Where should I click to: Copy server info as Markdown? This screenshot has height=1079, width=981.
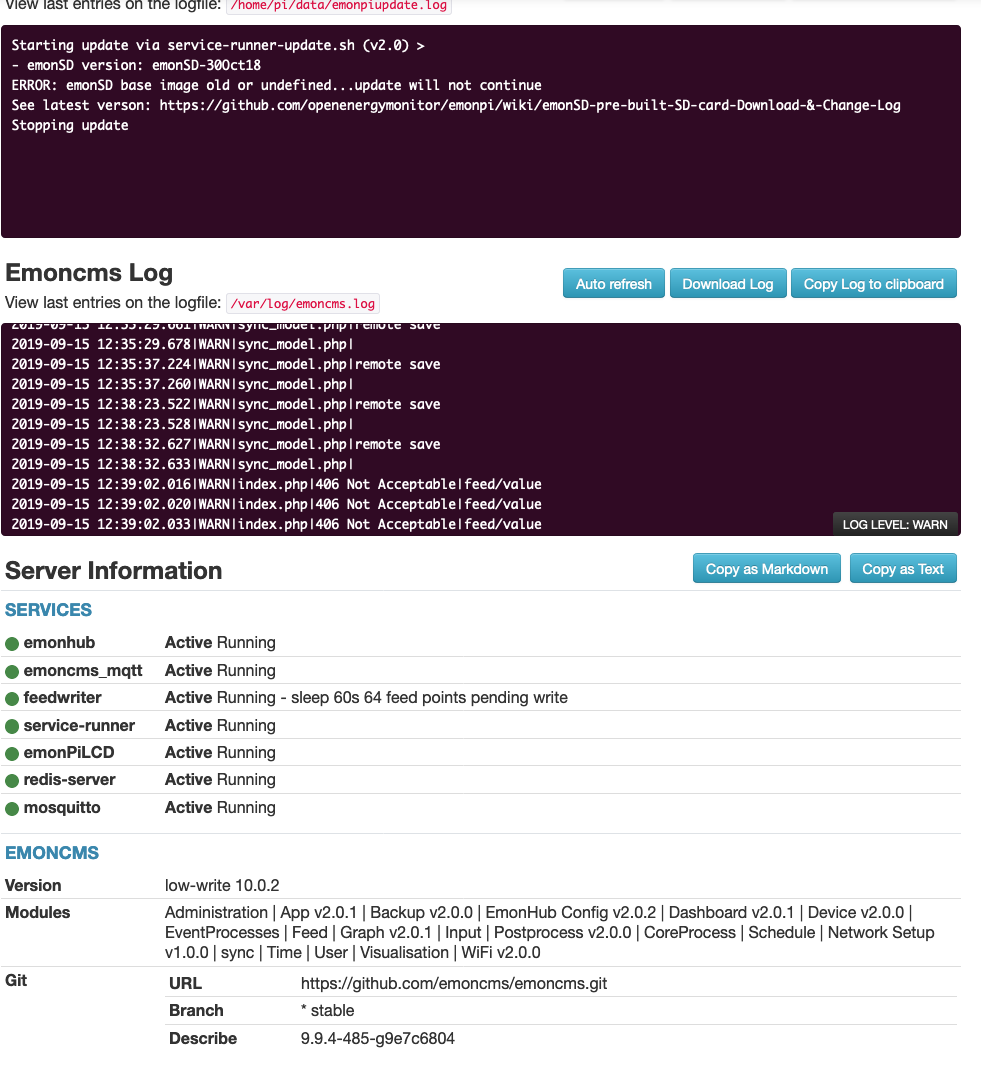pyautogui.click(x=766, y=568)
